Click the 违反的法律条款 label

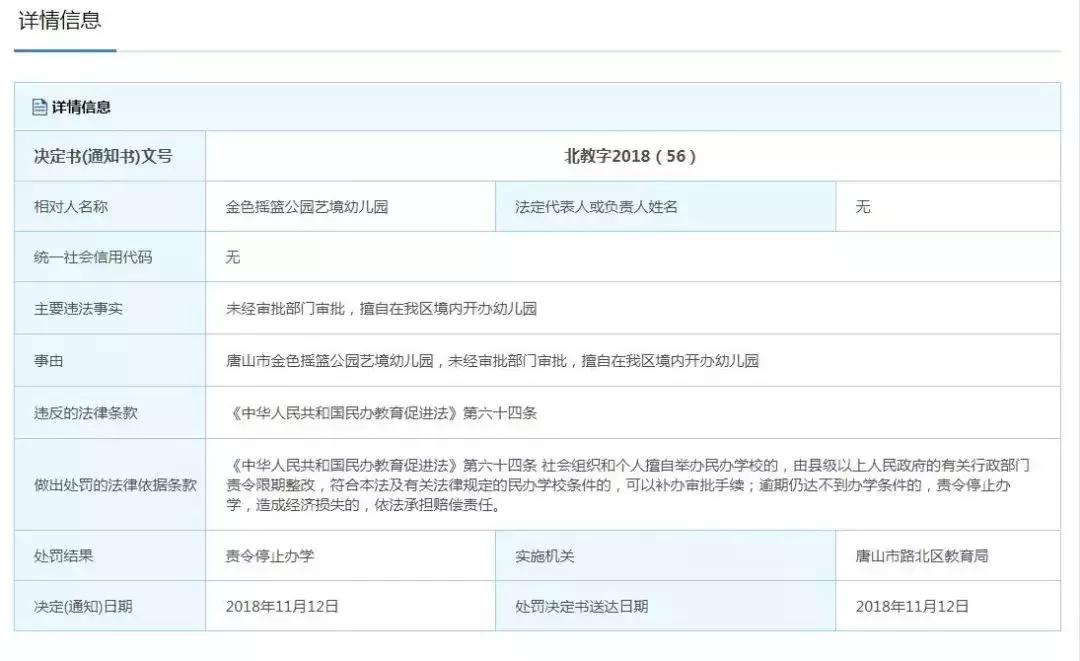pos(85,413)
